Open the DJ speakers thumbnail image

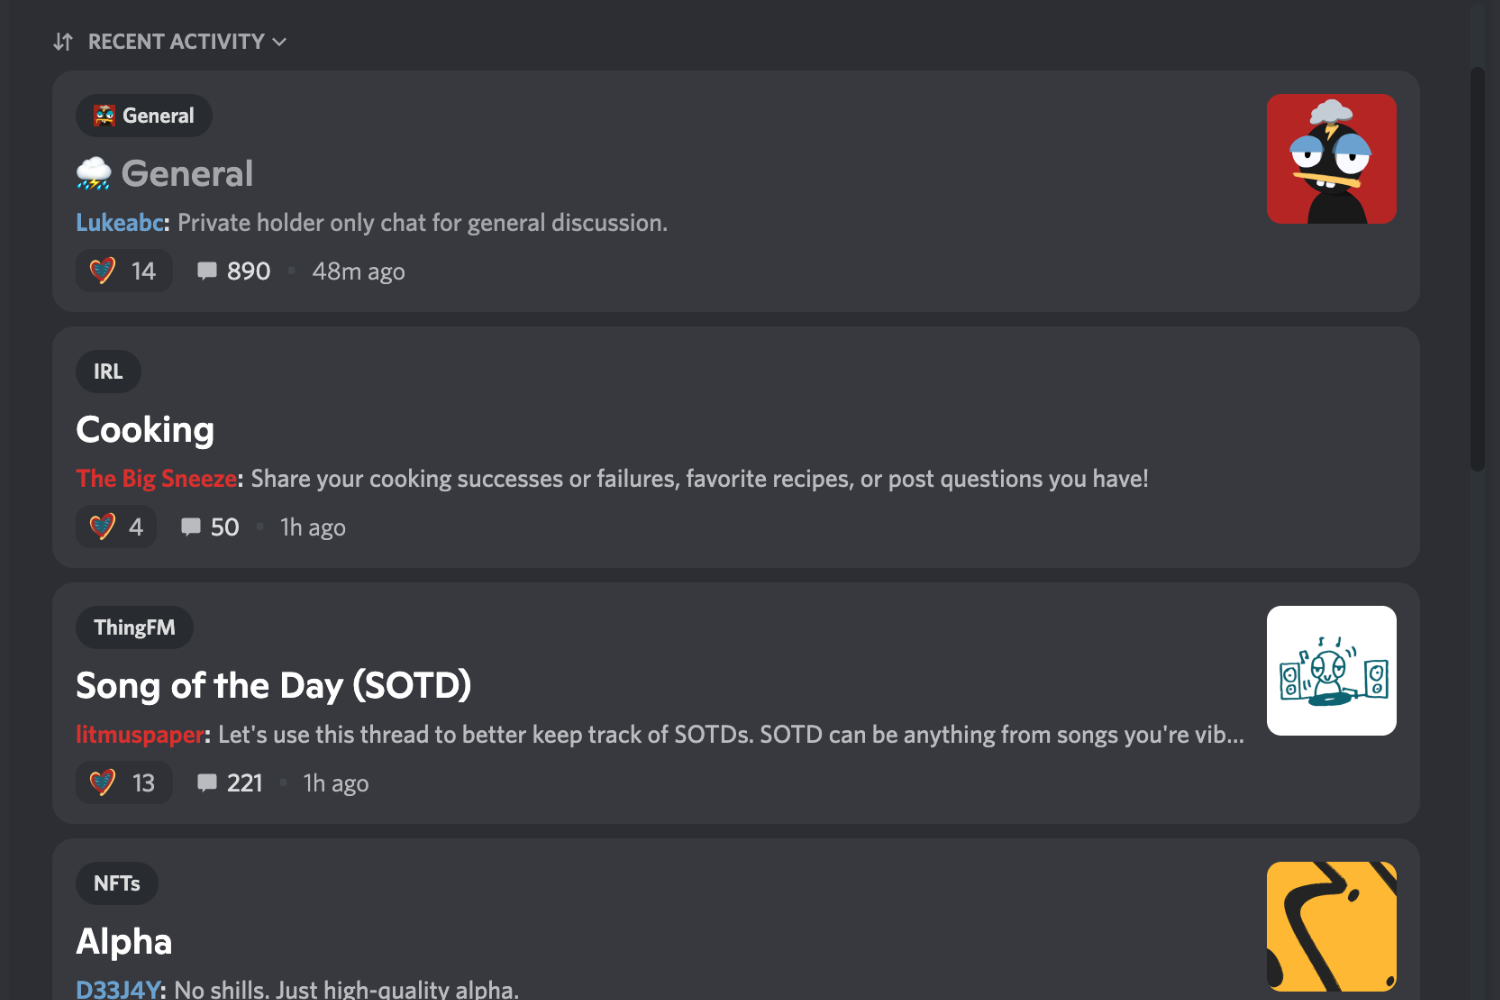pos(1331,671)
